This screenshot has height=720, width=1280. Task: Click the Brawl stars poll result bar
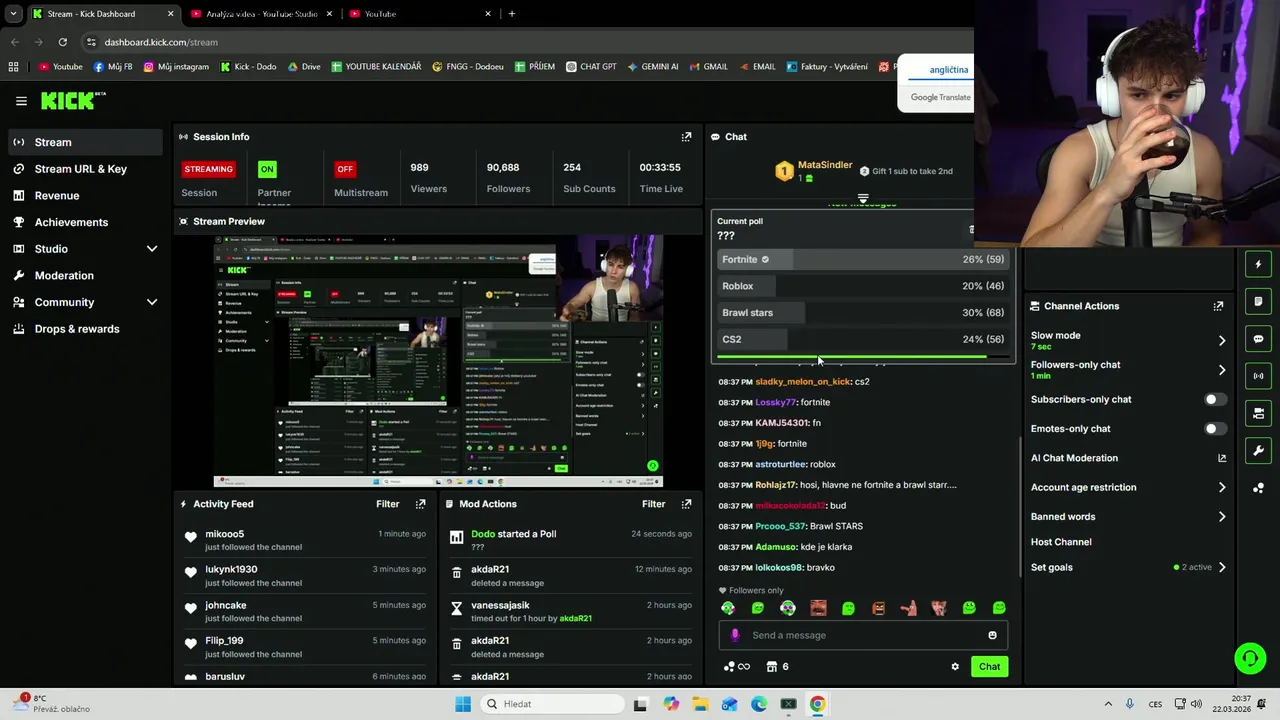(863, 313)
